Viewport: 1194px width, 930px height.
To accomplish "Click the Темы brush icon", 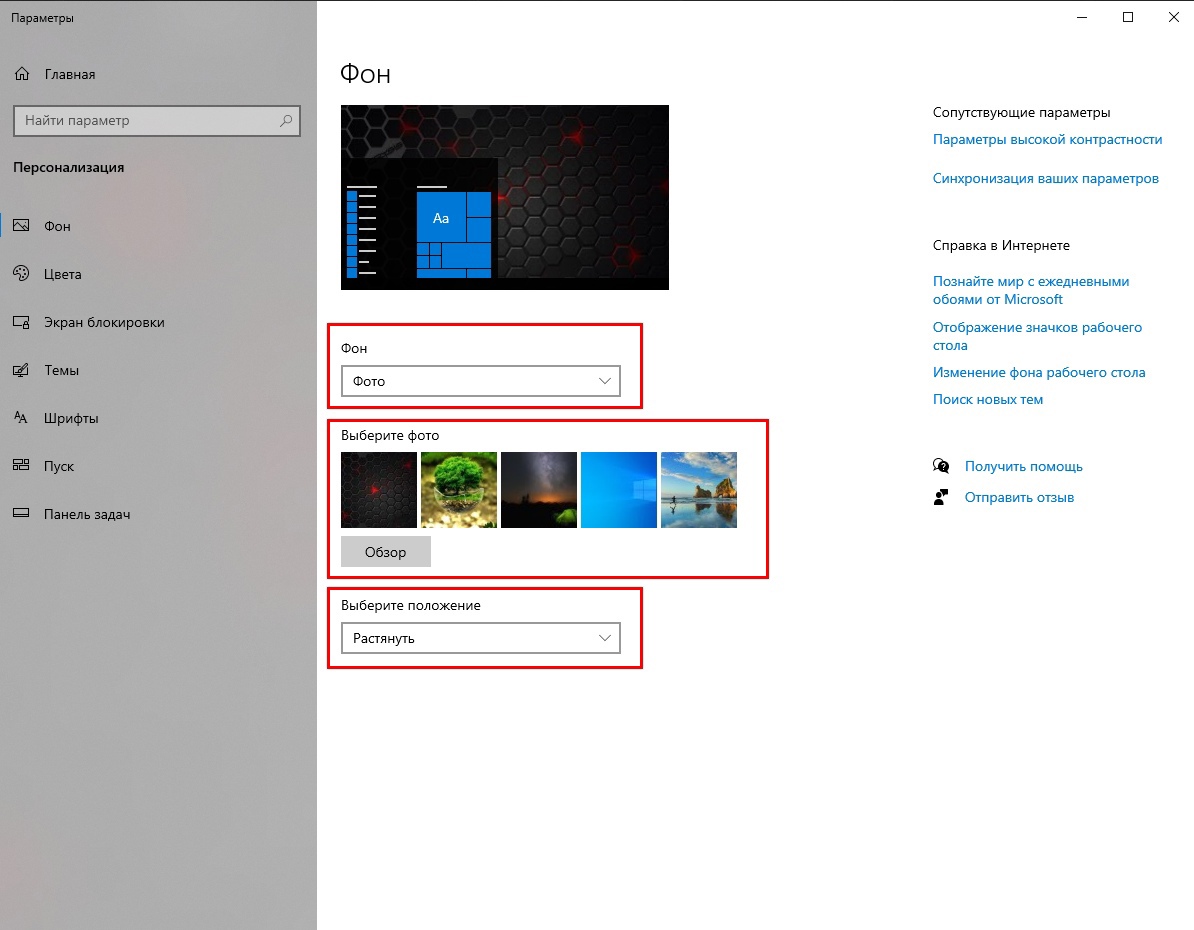I will point(22,370).
